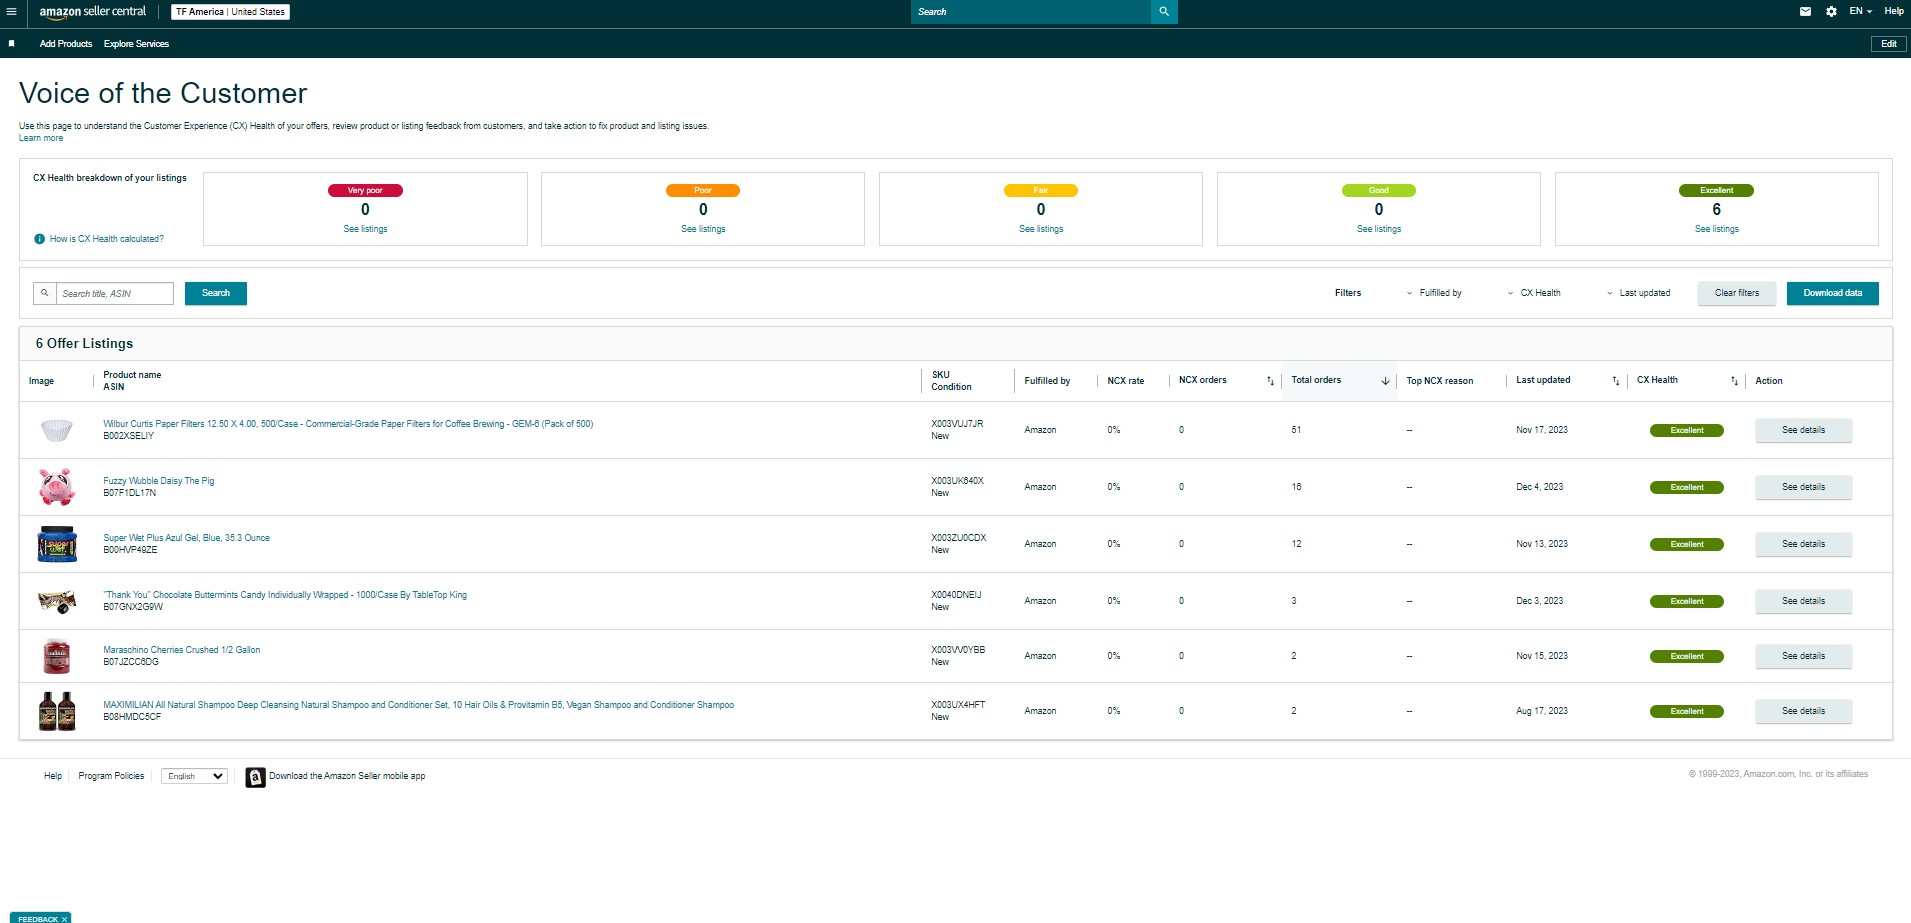
Task: Click the Feedback tab label
Action: (x=38, y=919)
